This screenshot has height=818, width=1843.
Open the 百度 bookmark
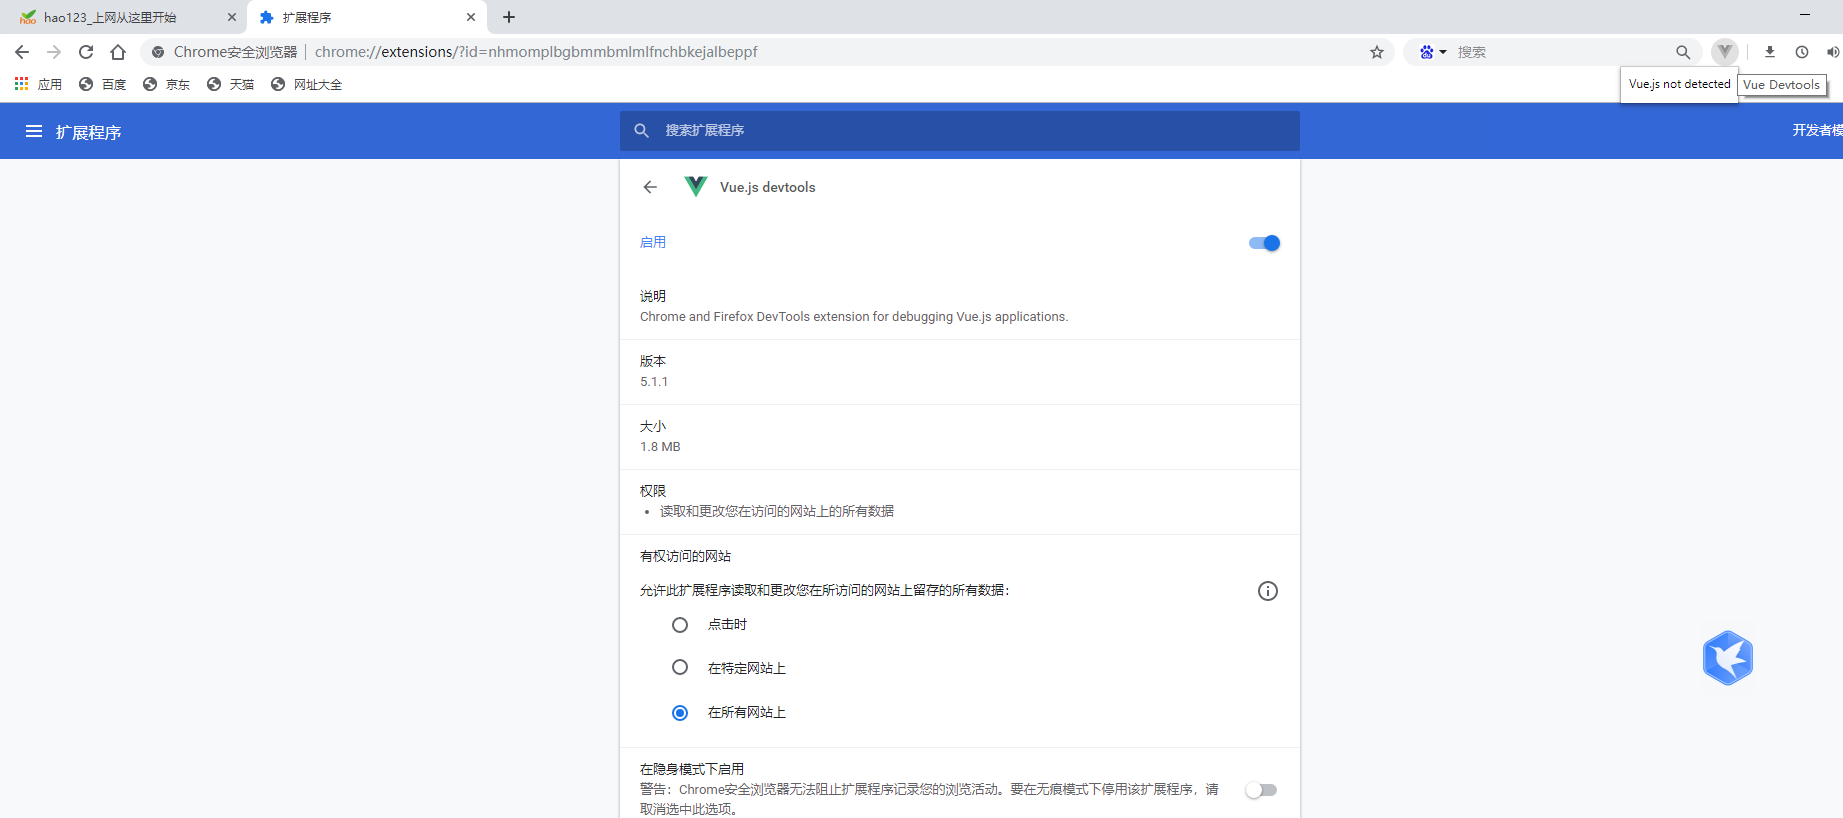103,84
